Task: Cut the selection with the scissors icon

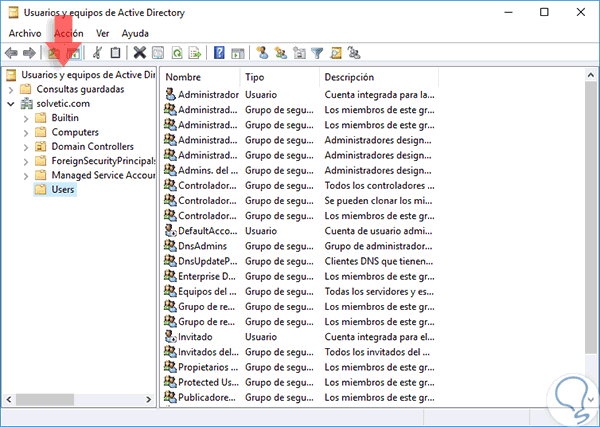Action: pos(98,53)
